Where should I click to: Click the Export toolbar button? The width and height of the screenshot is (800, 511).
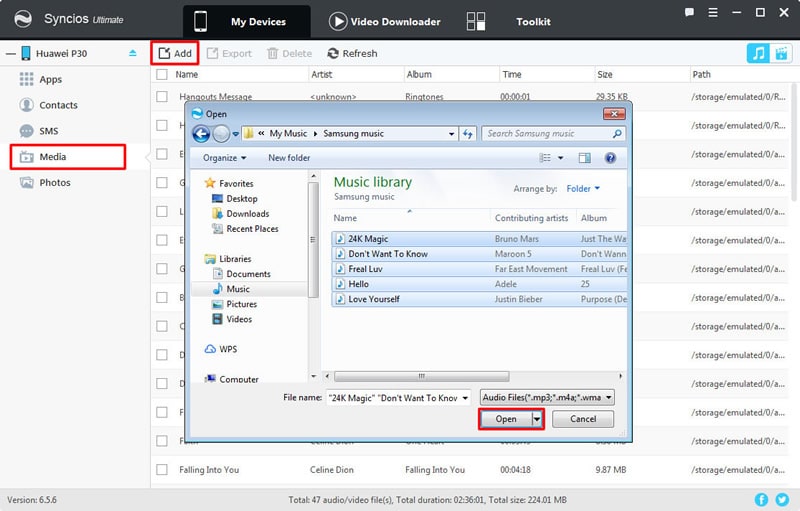[x=229, y=54]
